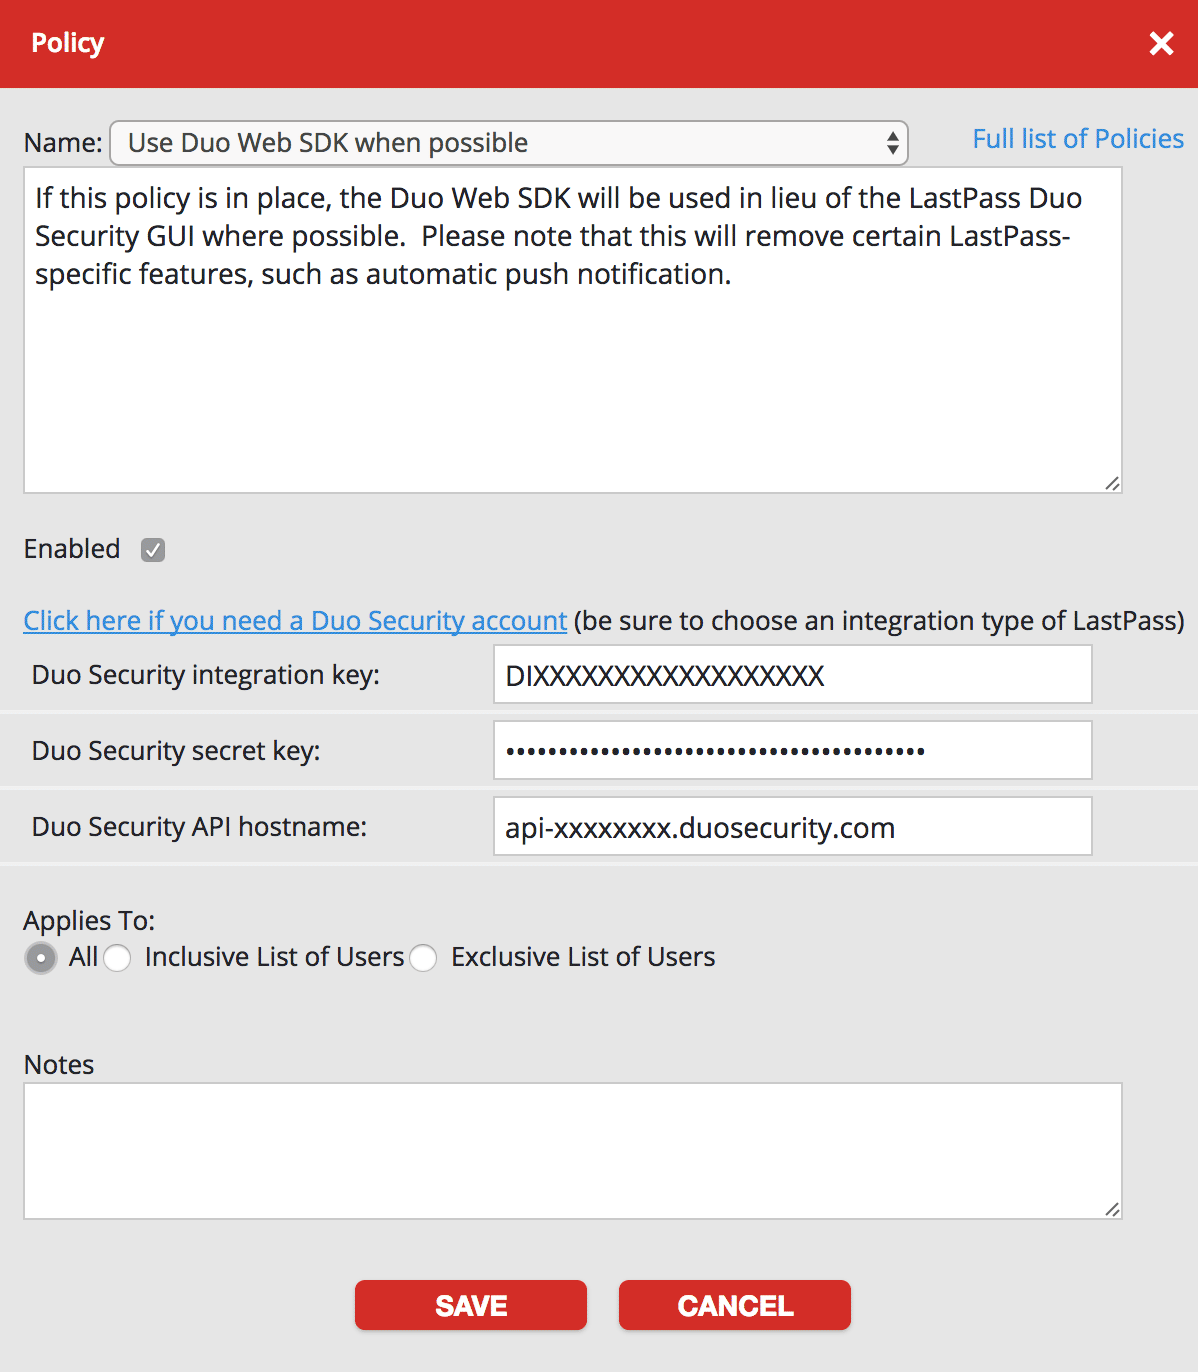Screen dimensions: 1198x1372
Task: Select Inclusive List of Users radio button
Action: point(117,958)
